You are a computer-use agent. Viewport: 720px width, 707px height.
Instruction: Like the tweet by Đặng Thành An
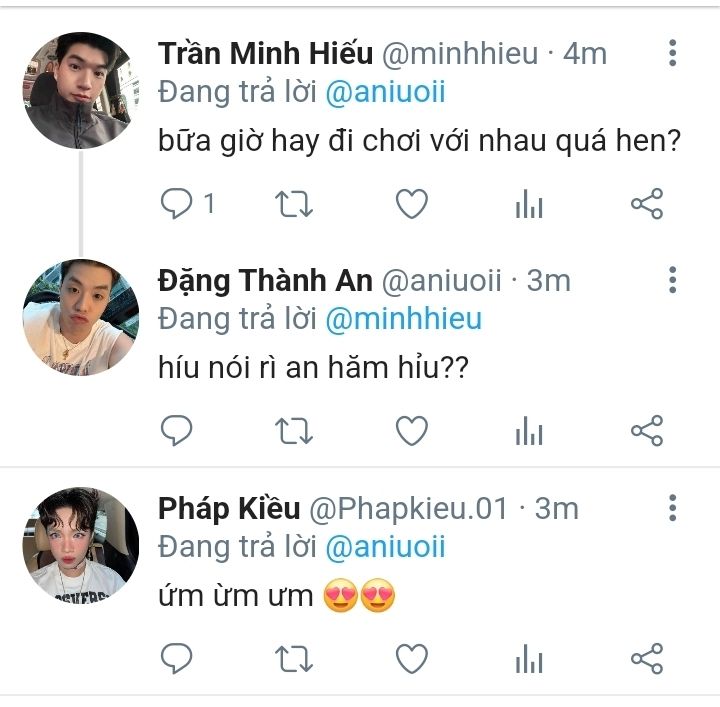[x=411, y=431]
